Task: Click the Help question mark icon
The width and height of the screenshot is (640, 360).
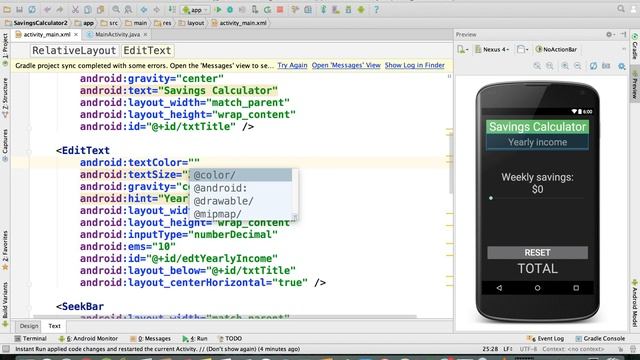Action: click(376, 9)
